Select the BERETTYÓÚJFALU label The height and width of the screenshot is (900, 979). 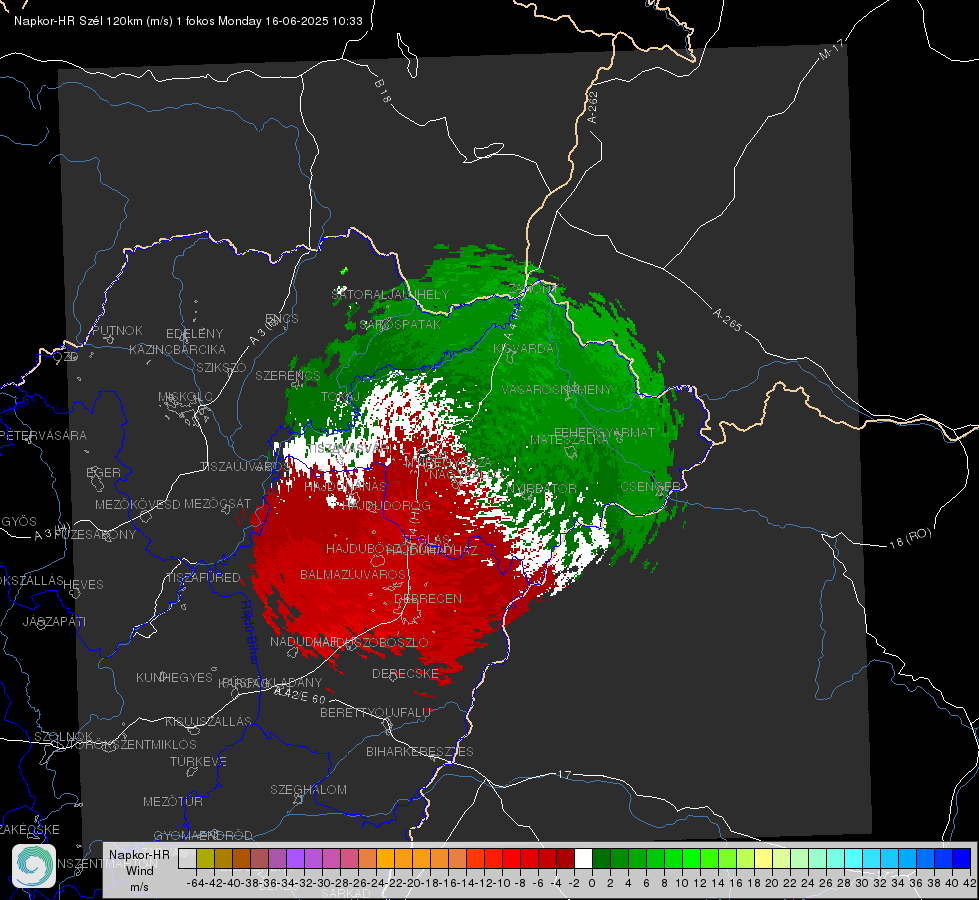375,712
